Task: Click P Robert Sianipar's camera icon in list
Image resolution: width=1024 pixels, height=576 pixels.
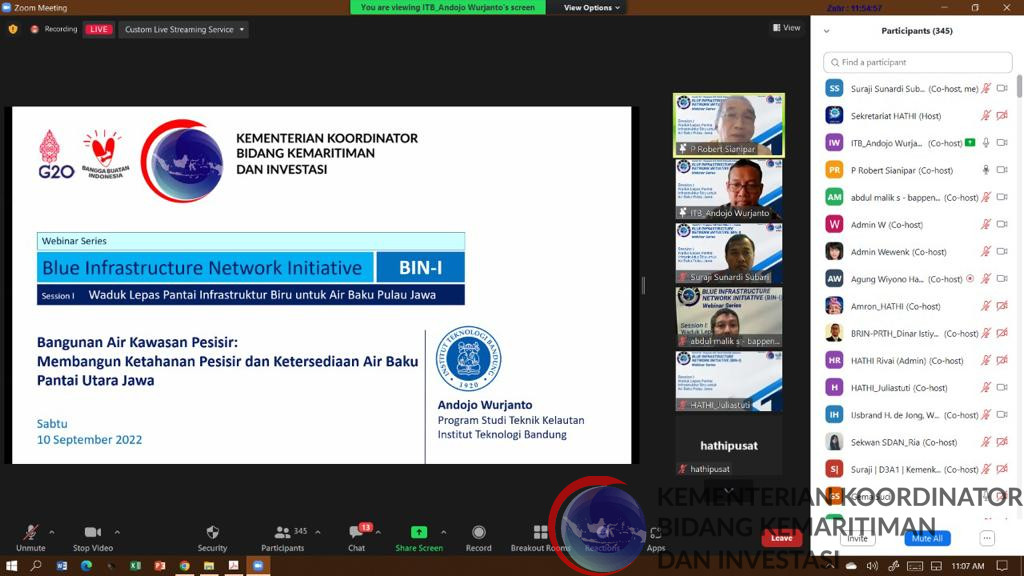Action: point(1002,170)
